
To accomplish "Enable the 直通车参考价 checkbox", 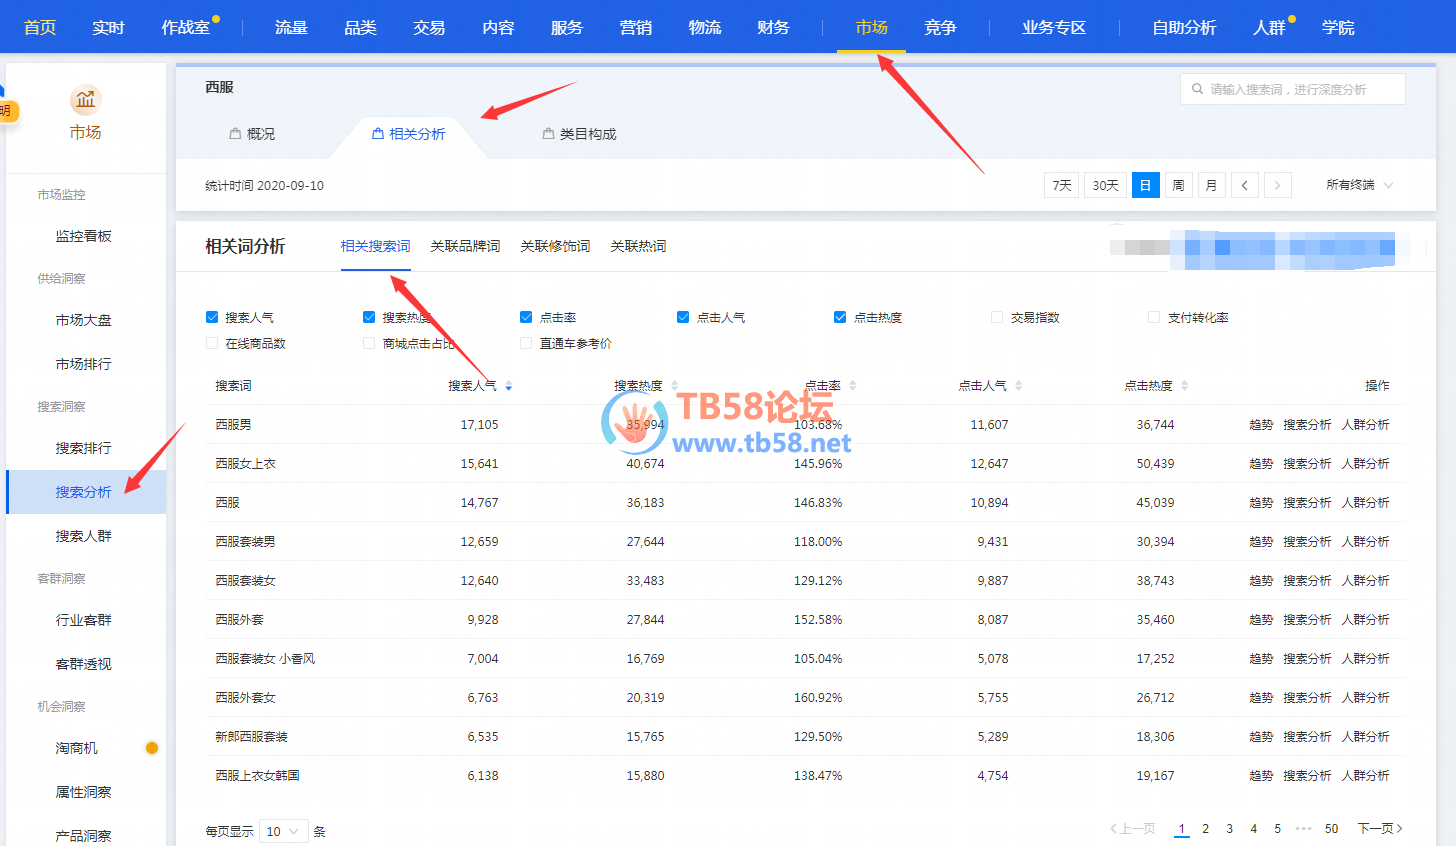I will pyautogui.click(x=526, y=343).
